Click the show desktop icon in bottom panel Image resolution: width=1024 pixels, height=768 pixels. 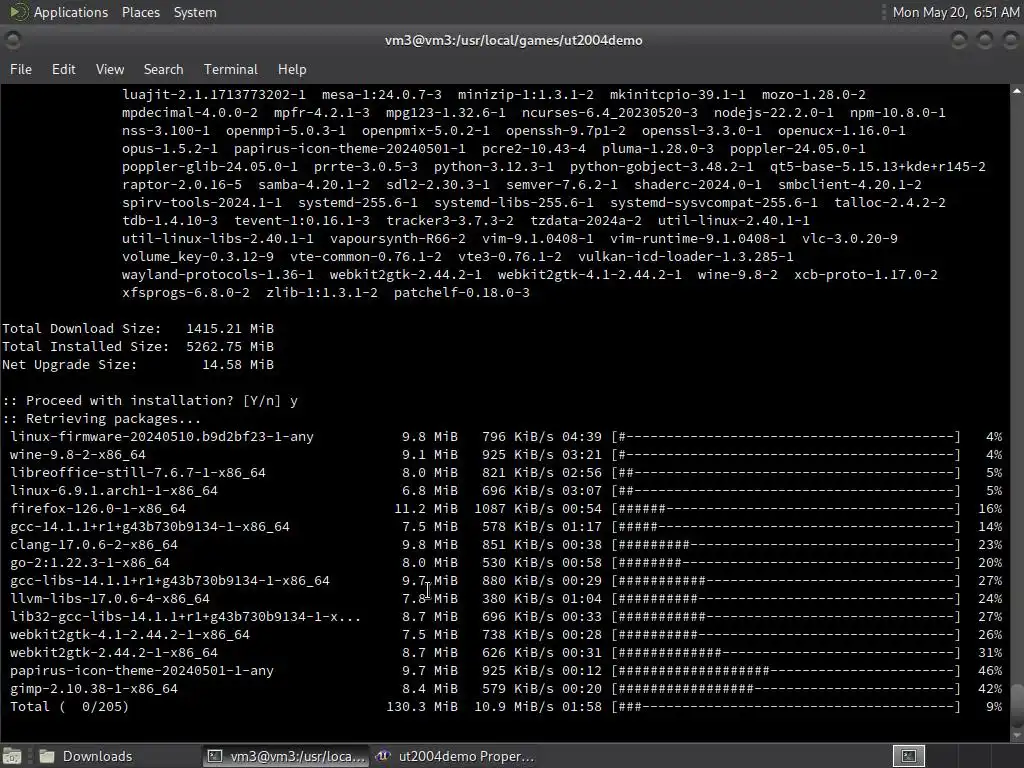[12, 756]
